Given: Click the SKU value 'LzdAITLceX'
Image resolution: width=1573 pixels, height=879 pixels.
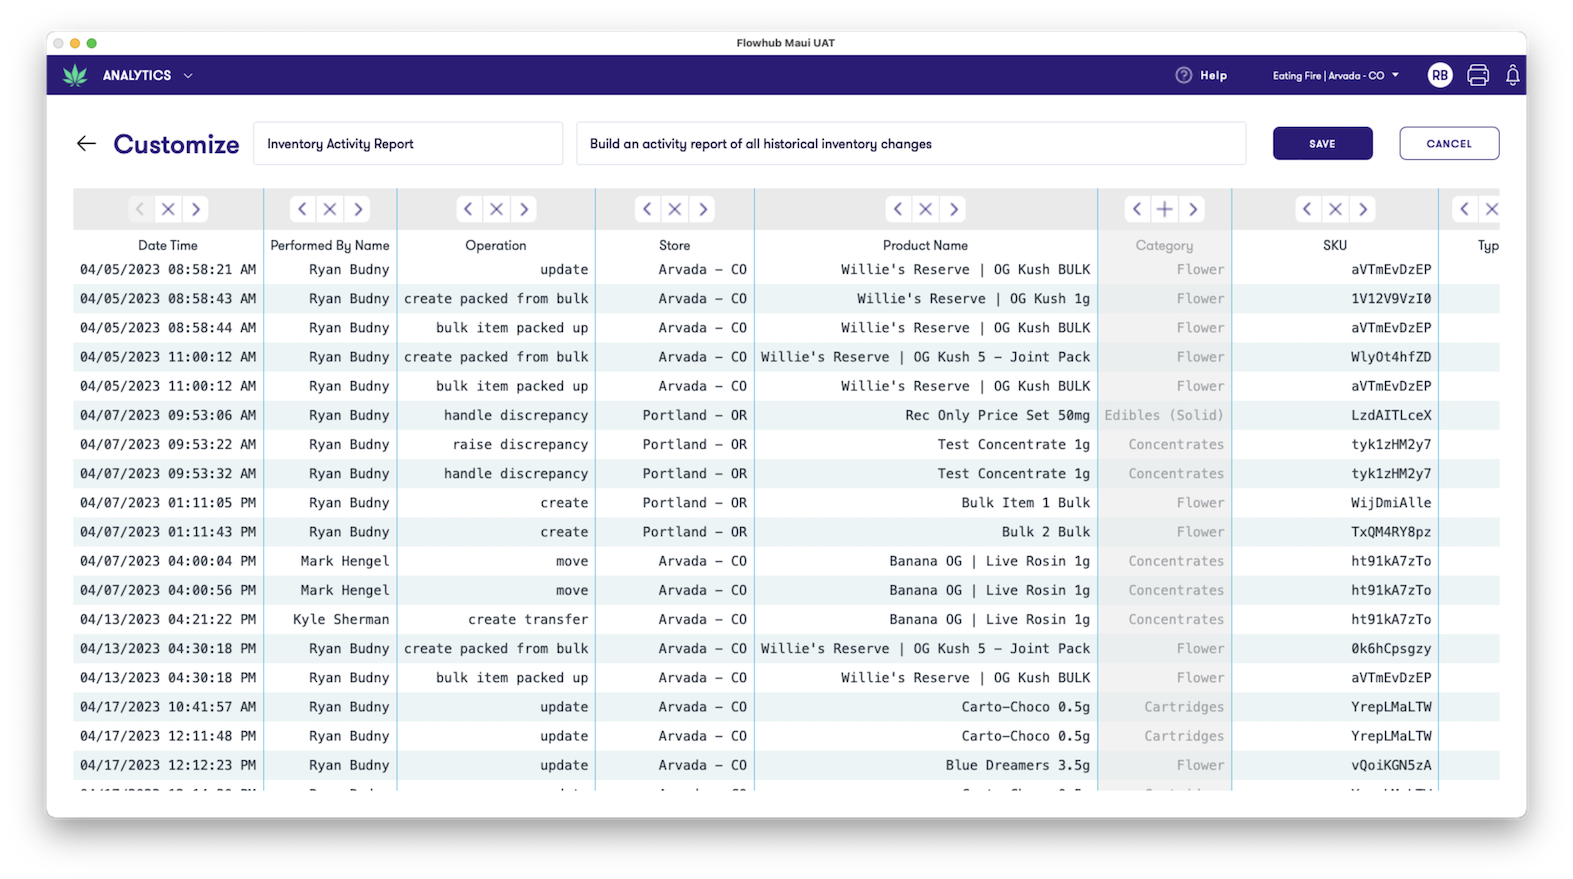Looking at the screenshot, I should (x=1391, y=415).
